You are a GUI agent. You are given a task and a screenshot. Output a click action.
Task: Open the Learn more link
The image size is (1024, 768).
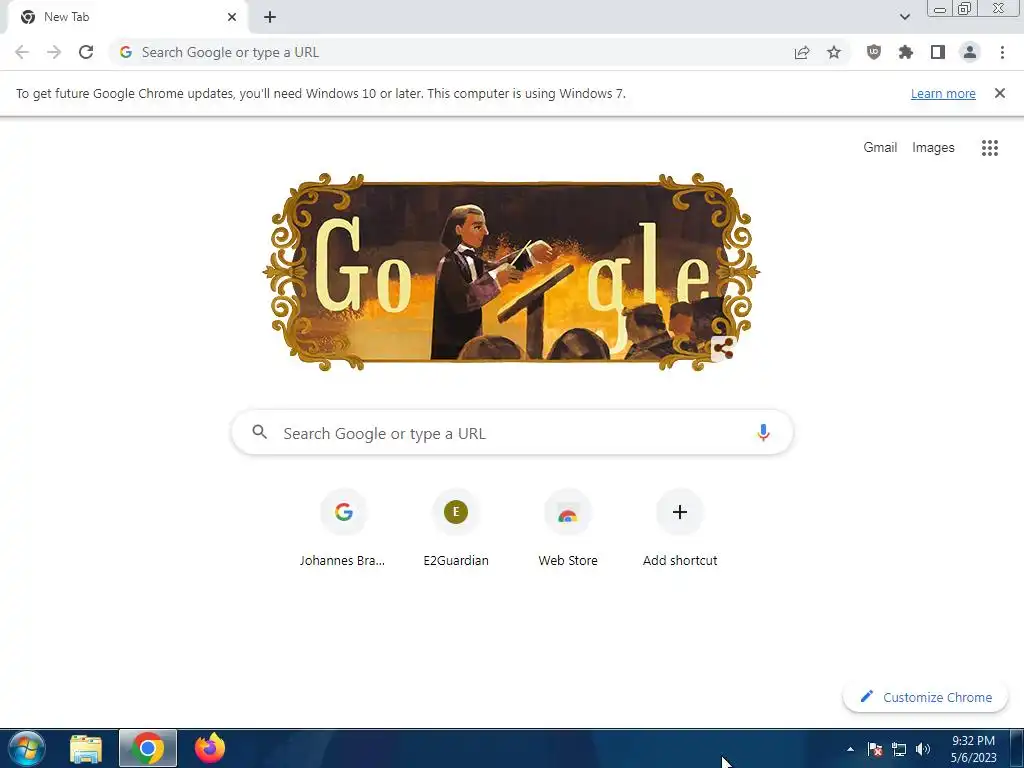point(943,93)
